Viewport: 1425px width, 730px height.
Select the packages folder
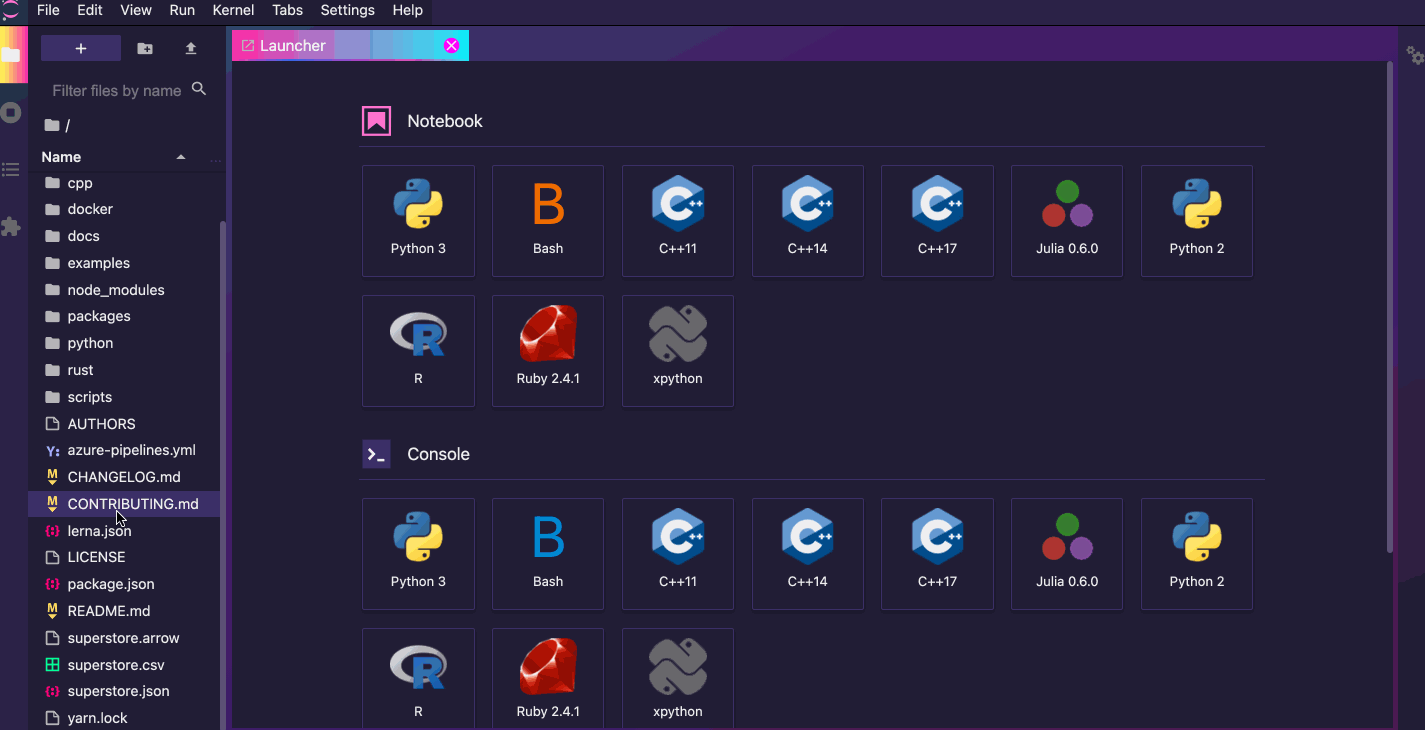(124, 316)
